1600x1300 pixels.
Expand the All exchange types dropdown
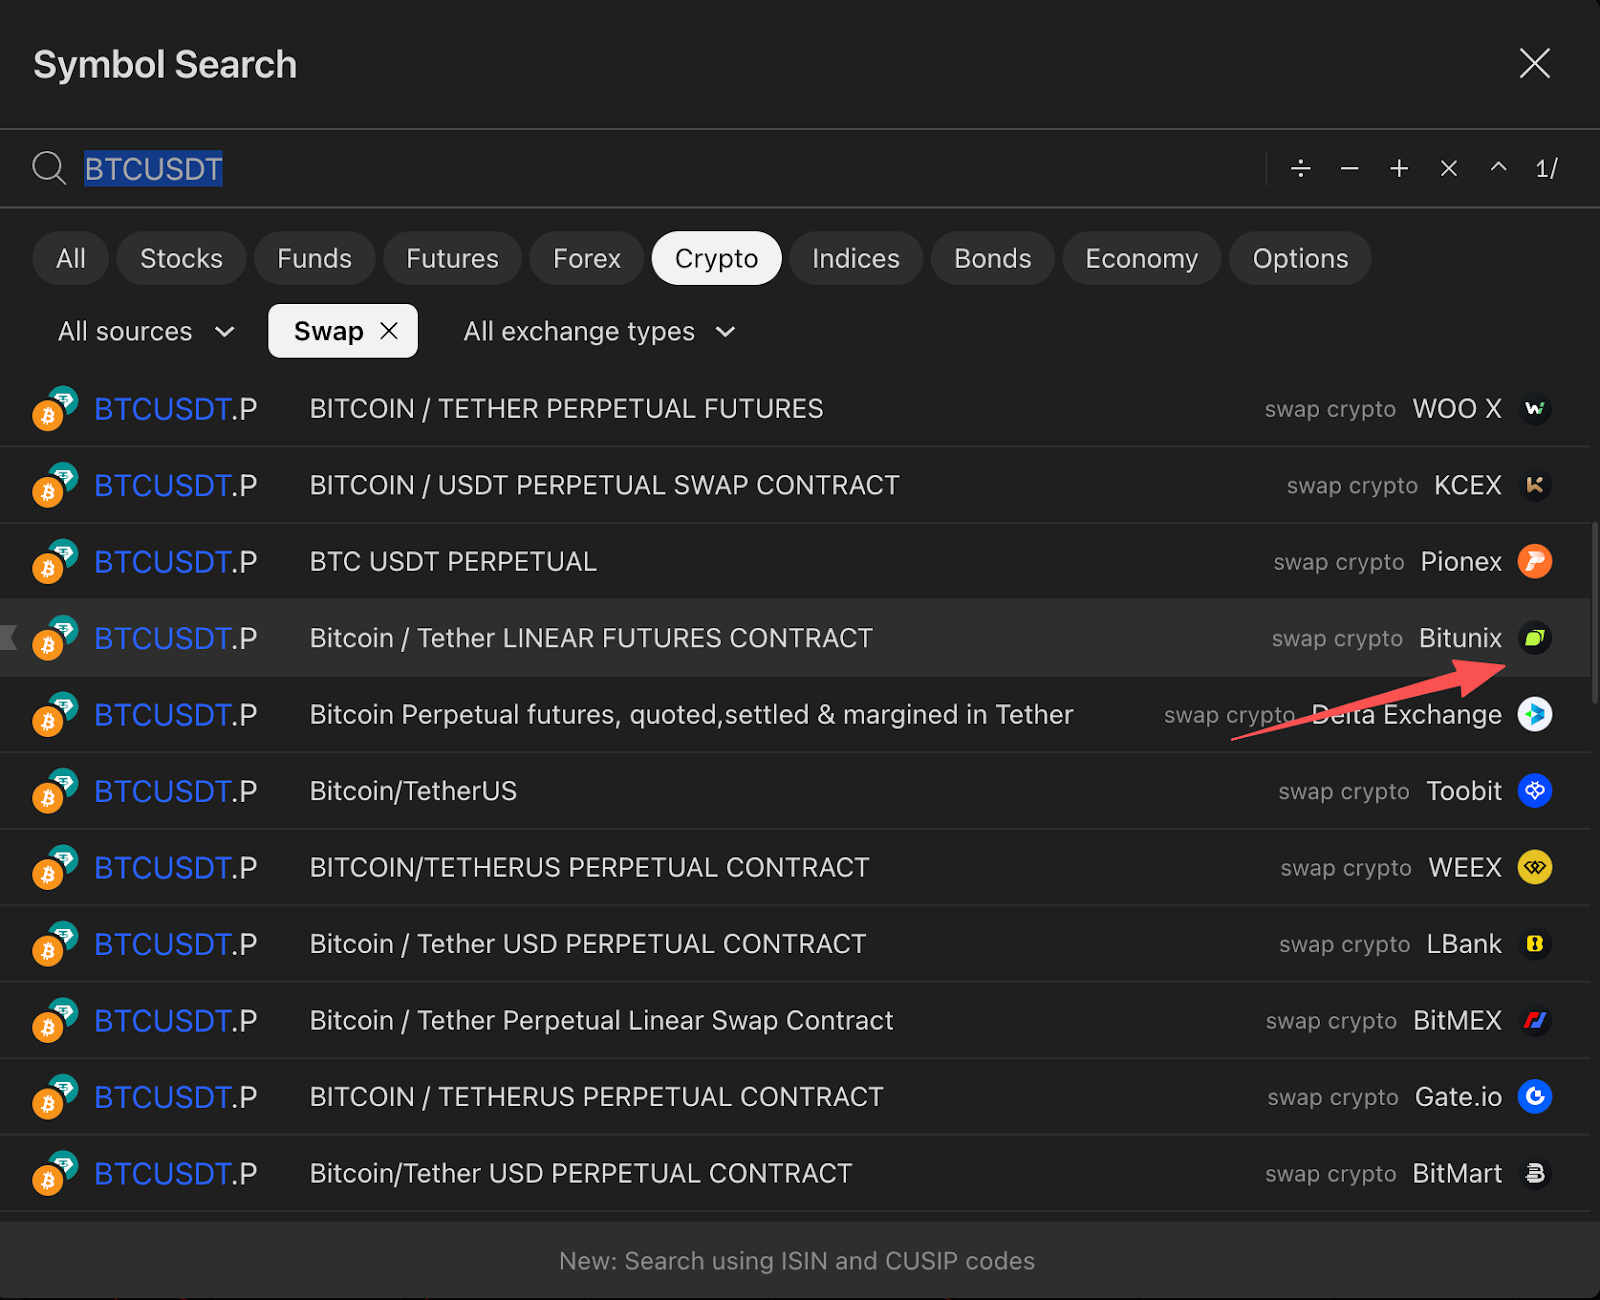coord(599,331)
